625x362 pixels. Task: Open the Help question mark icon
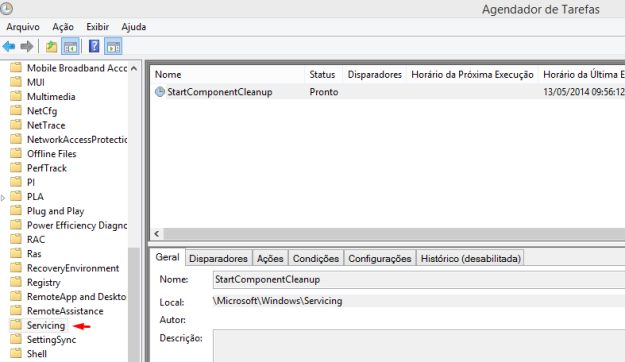94,46
